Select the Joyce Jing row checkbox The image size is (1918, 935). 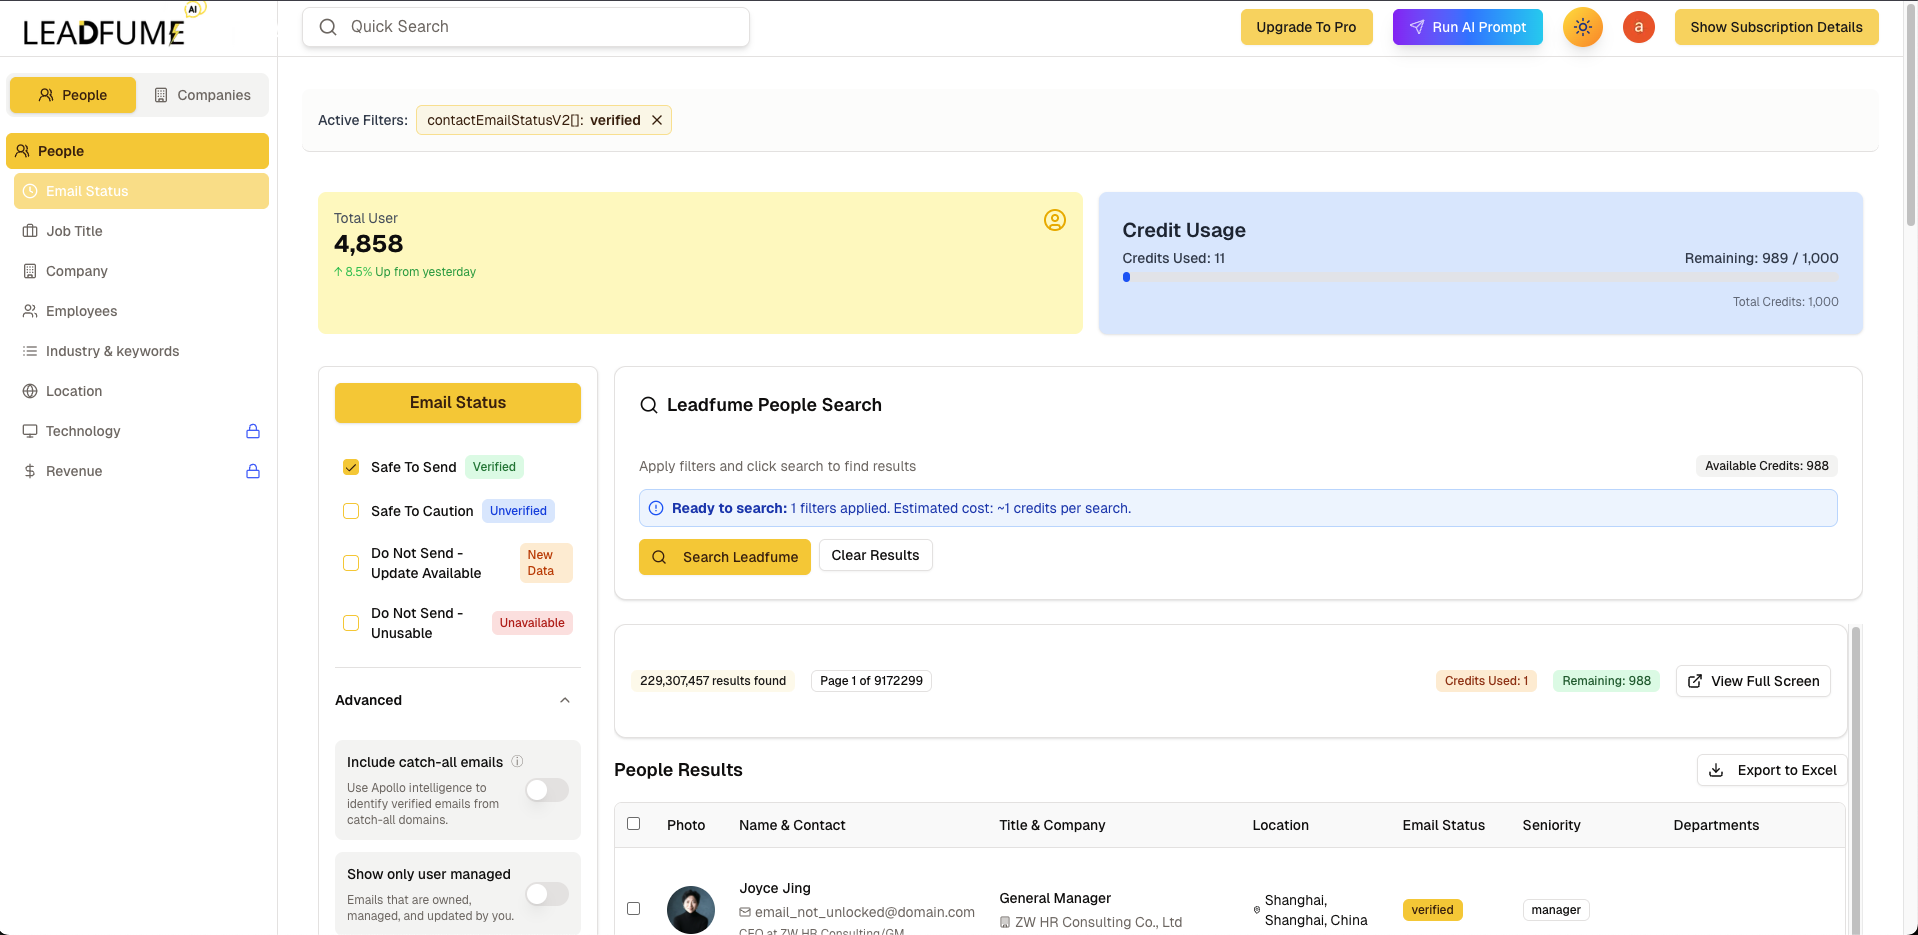633,909
